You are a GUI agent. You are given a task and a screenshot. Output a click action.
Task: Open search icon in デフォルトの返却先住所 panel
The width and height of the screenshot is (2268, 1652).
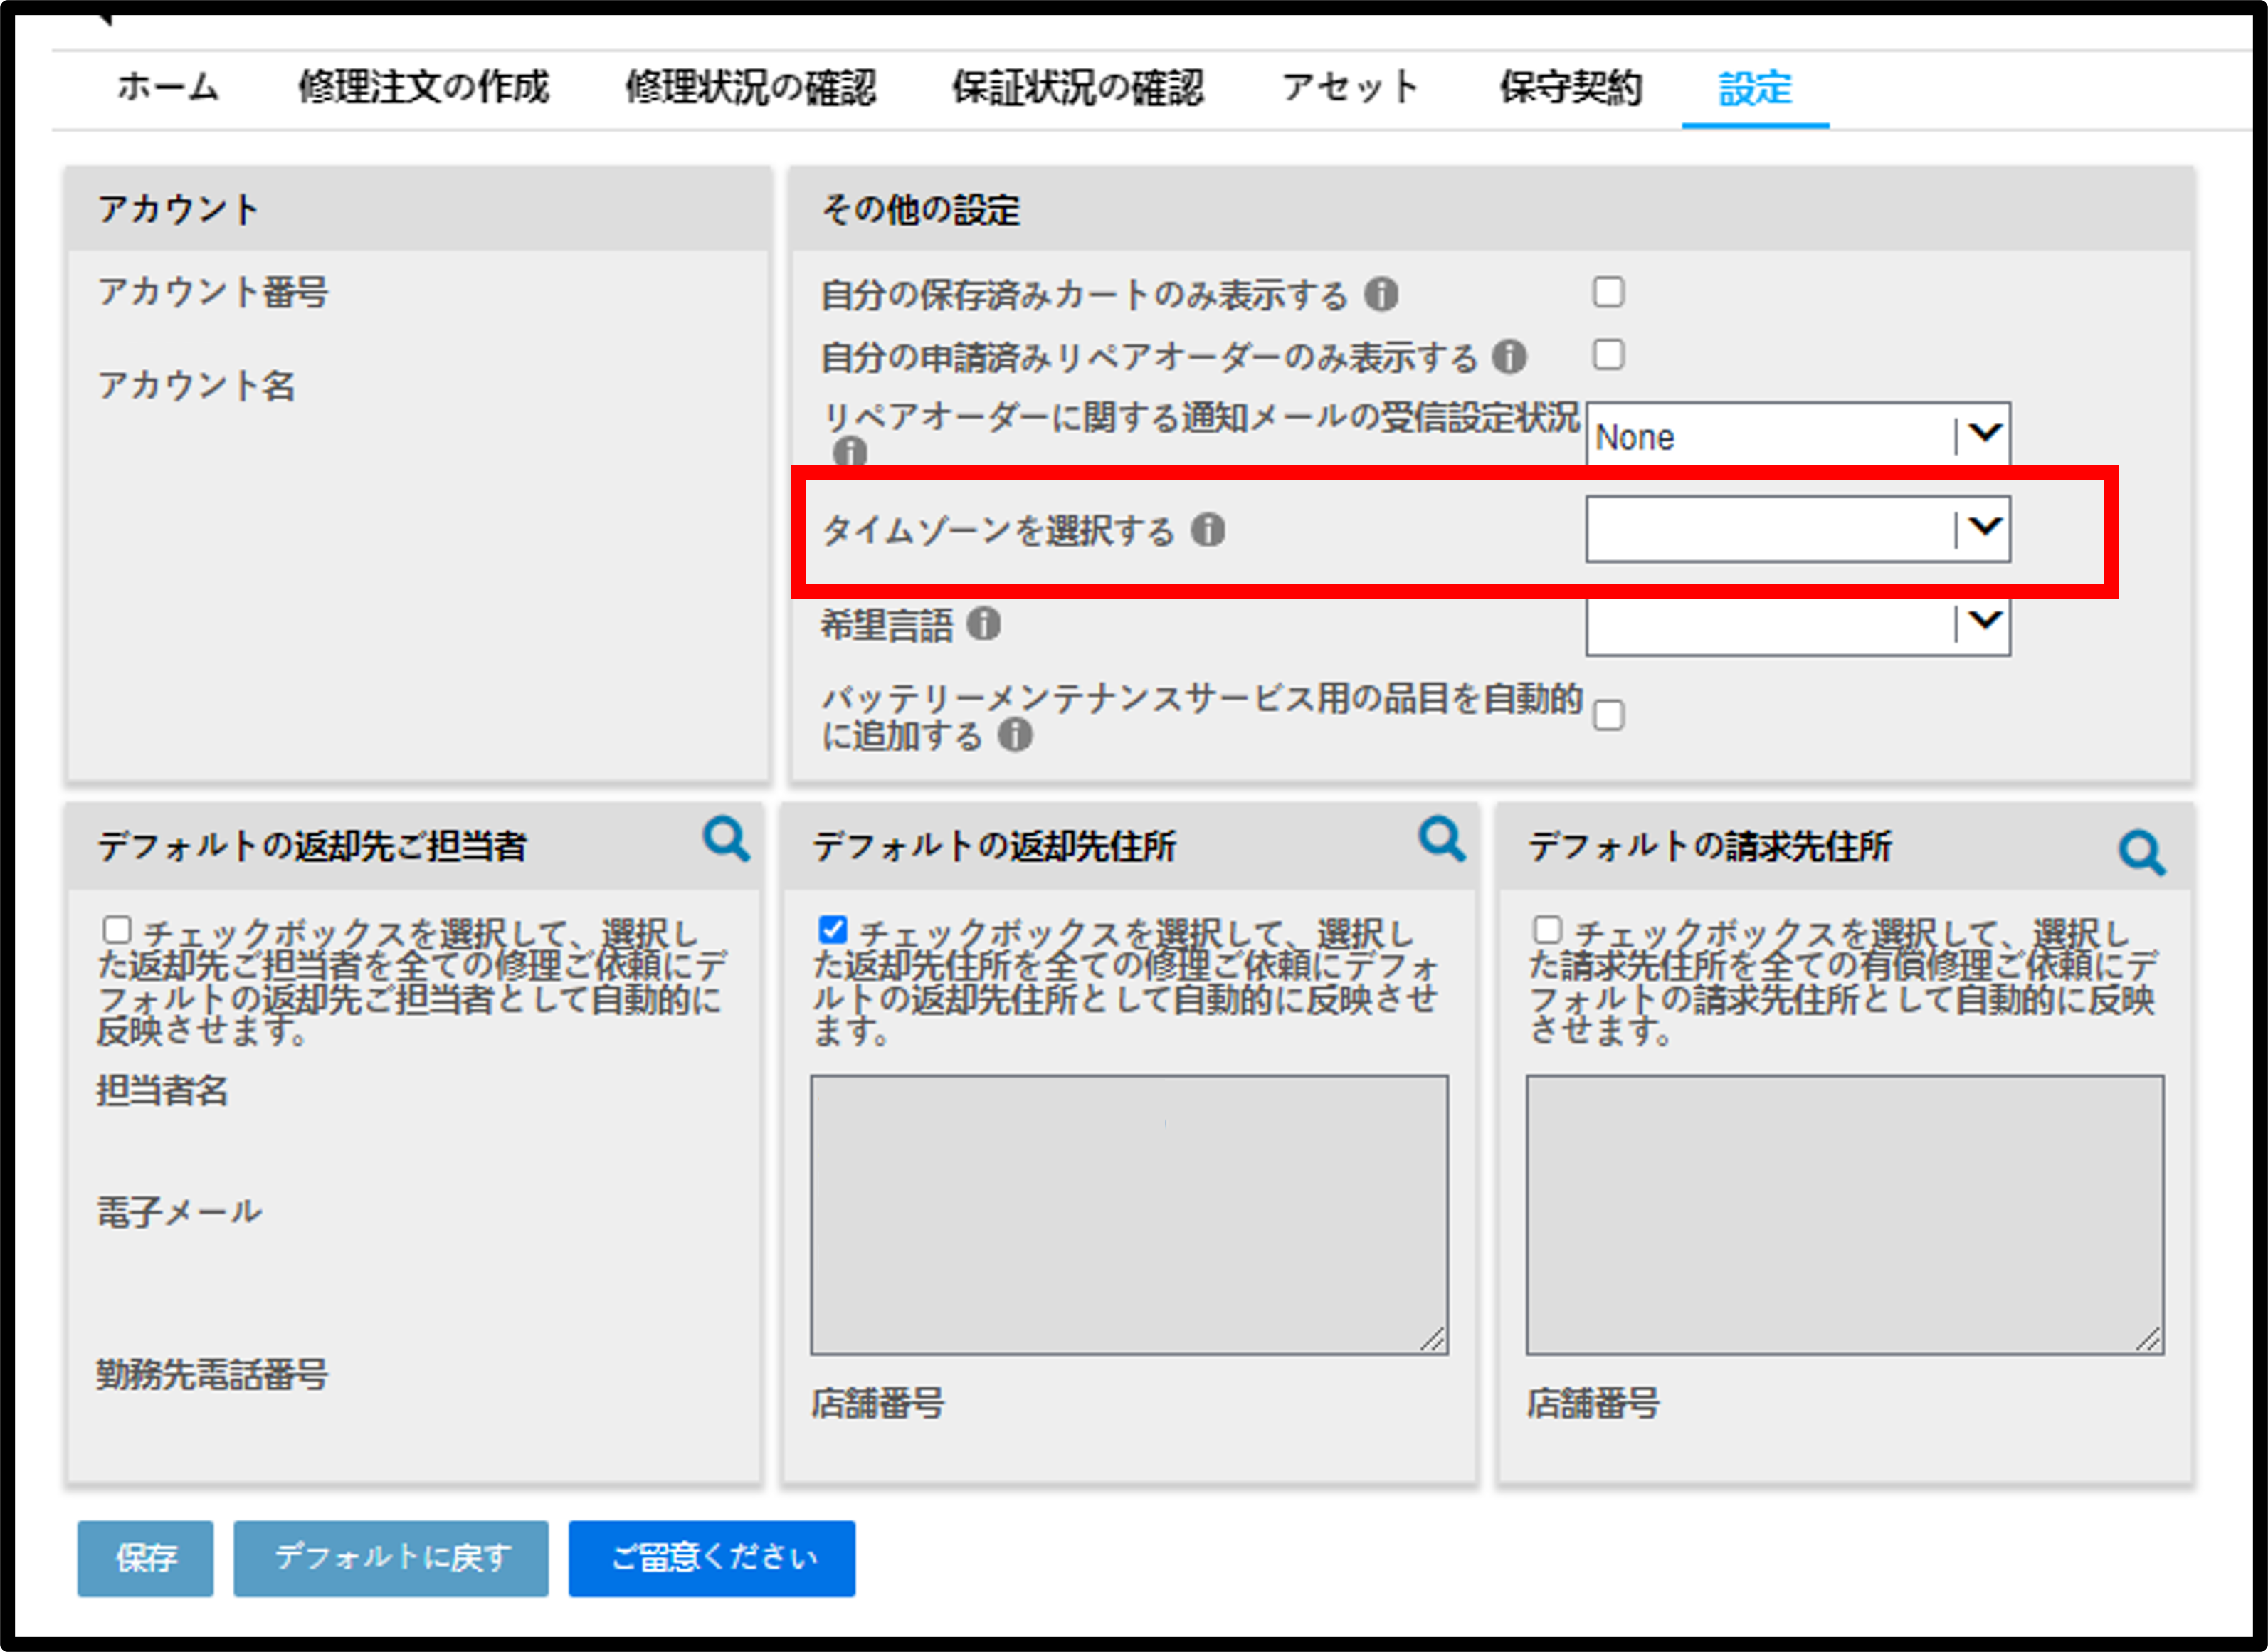[x=1442, y=839]
